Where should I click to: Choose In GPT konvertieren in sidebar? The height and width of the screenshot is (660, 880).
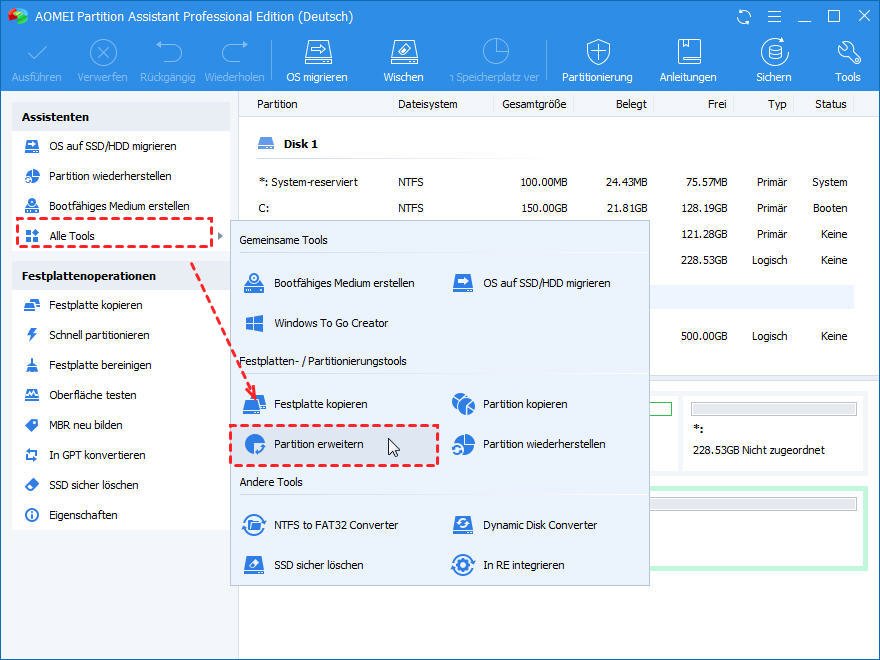coord(97,455)
